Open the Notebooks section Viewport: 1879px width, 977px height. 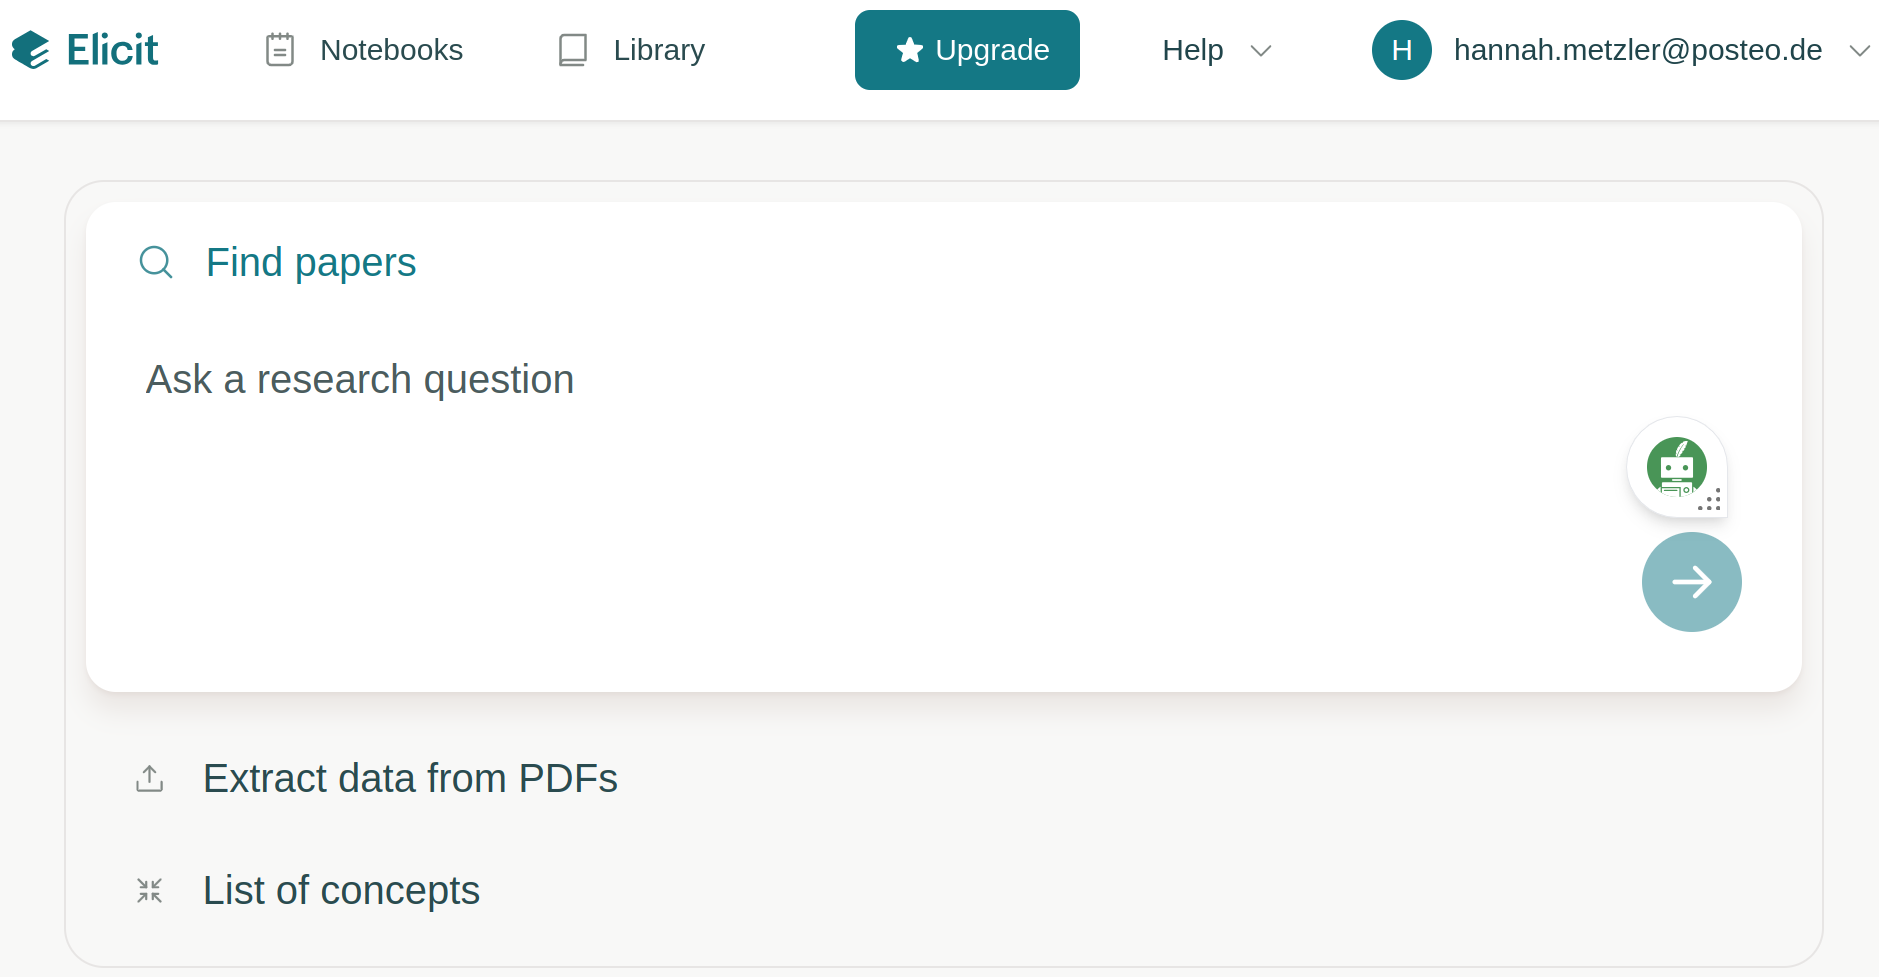391,50
